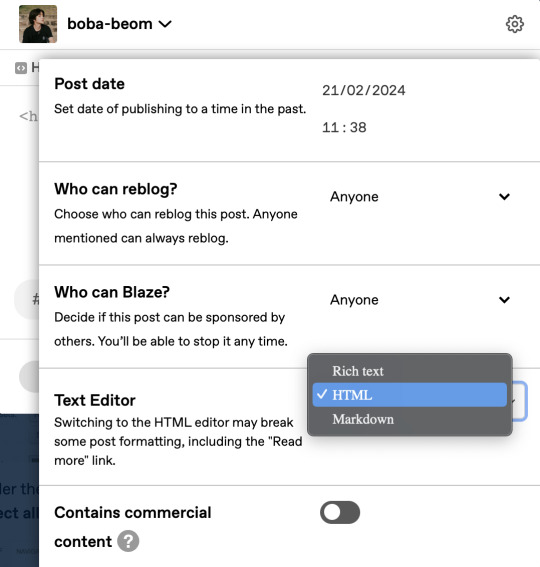The image size is (540, 567).
Task: Click the reblog chevron arrow icon
Action: click(x=504, y=197)
